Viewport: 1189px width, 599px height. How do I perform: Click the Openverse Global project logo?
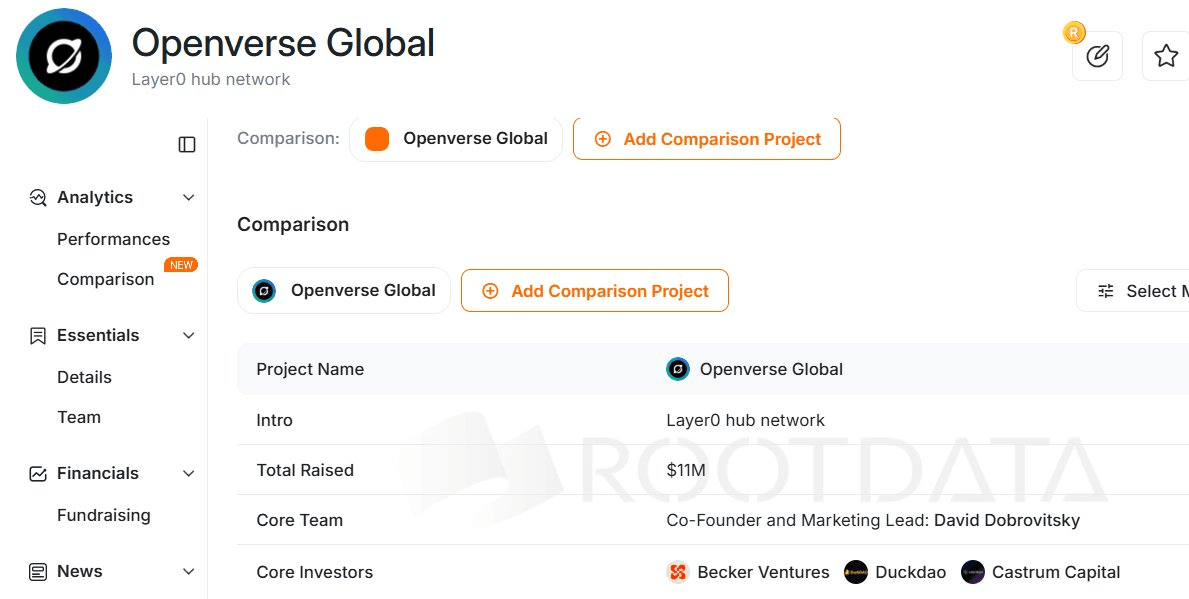pyautogui.click(x=64, y=56)
